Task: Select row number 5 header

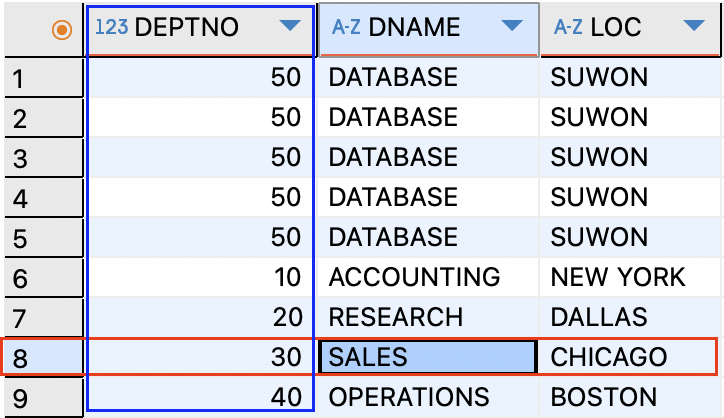Action: tap(44, 237)
